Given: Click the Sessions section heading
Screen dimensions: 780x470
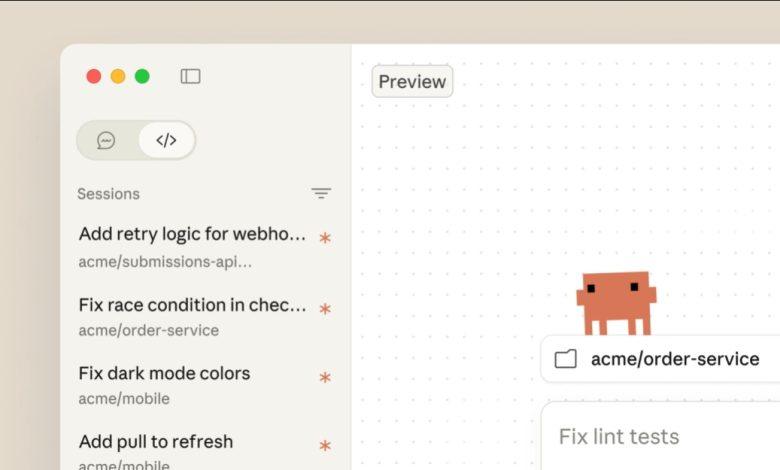Looking at the screenshot, I should (108, 194).
